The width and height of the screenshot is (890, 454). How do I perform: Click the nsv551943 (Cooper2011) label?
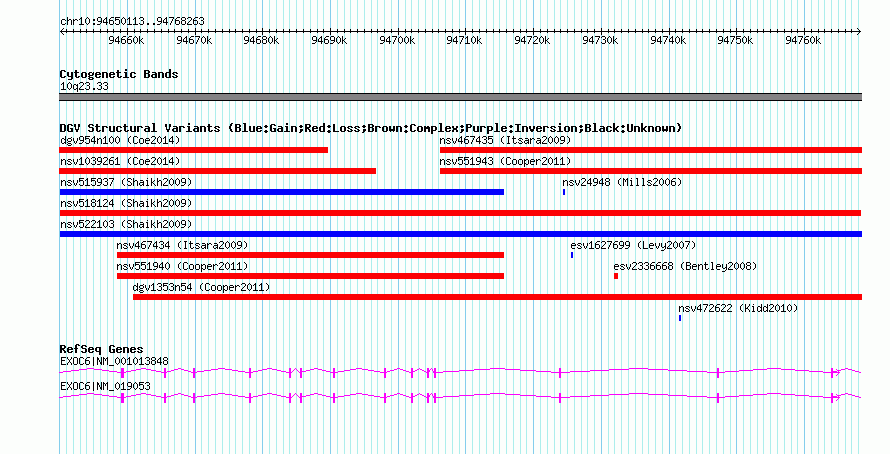[505, 161]
